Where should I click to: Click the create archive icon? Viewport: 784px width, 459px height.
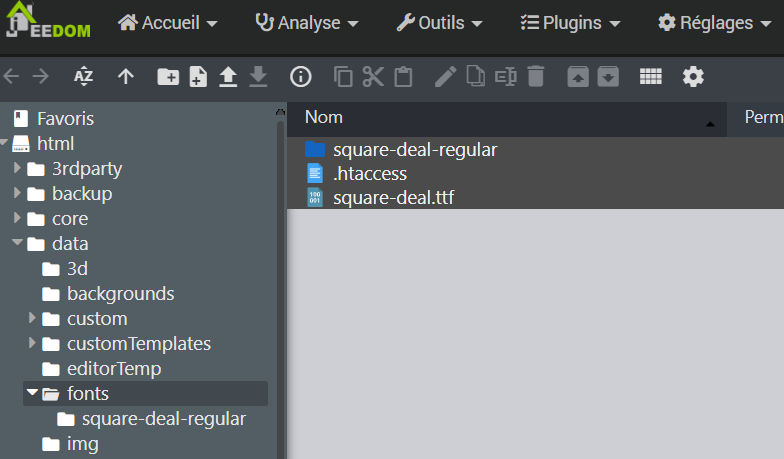608,77
